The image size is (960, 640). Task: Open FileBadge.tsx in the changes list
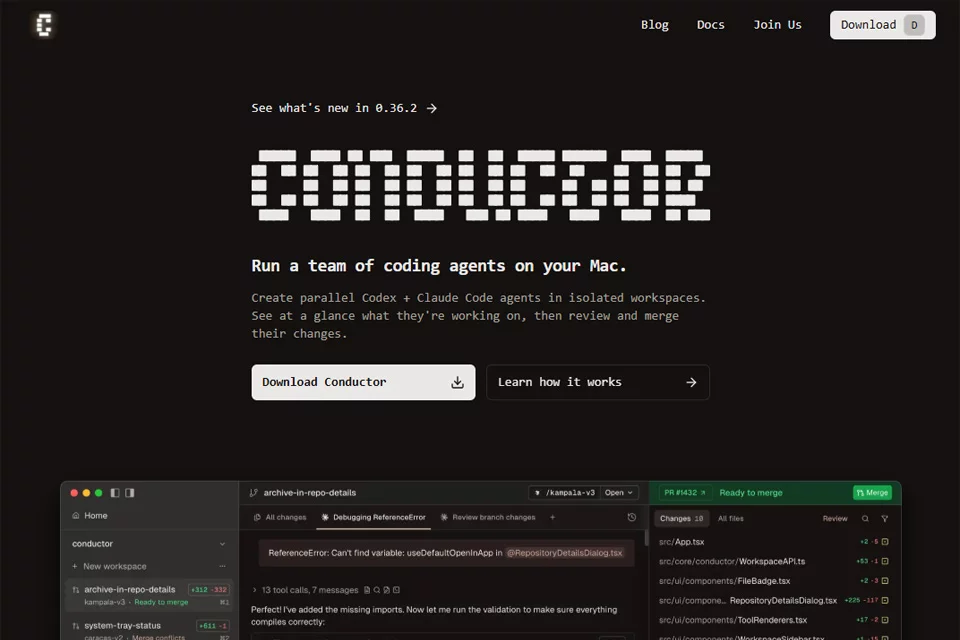[724, 581]
